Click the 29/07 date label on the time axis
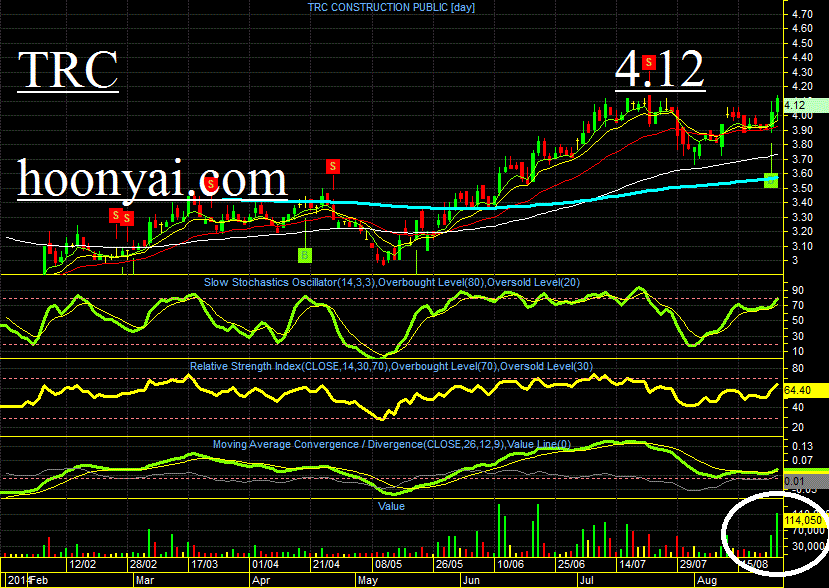The width and height of the screenshot is (829, 588). 693,564
